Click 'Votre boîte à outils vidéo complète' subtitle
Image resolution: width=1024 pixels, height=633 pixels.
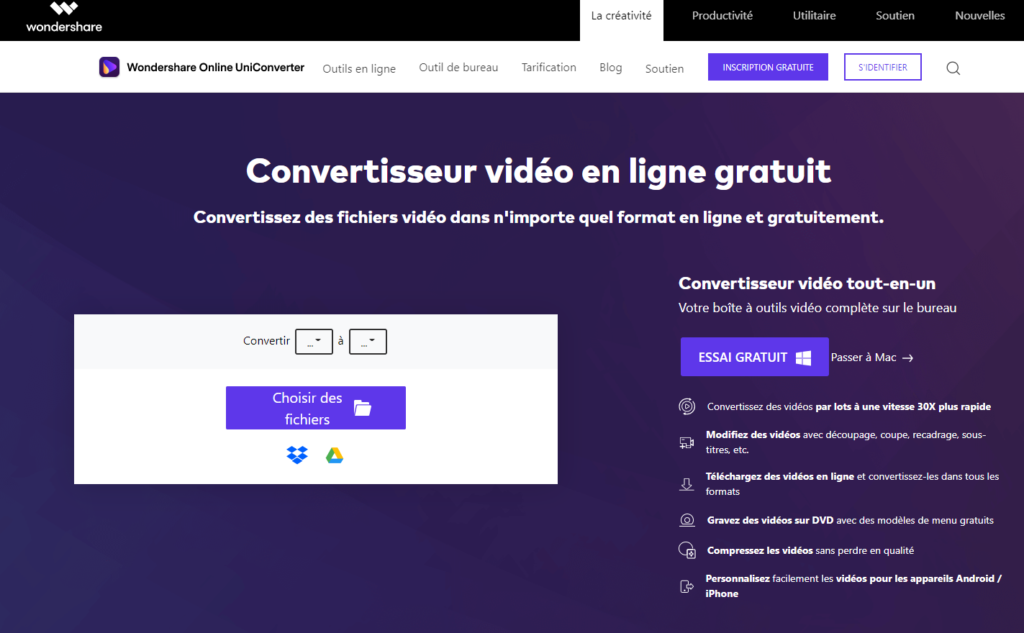point(817,308)
